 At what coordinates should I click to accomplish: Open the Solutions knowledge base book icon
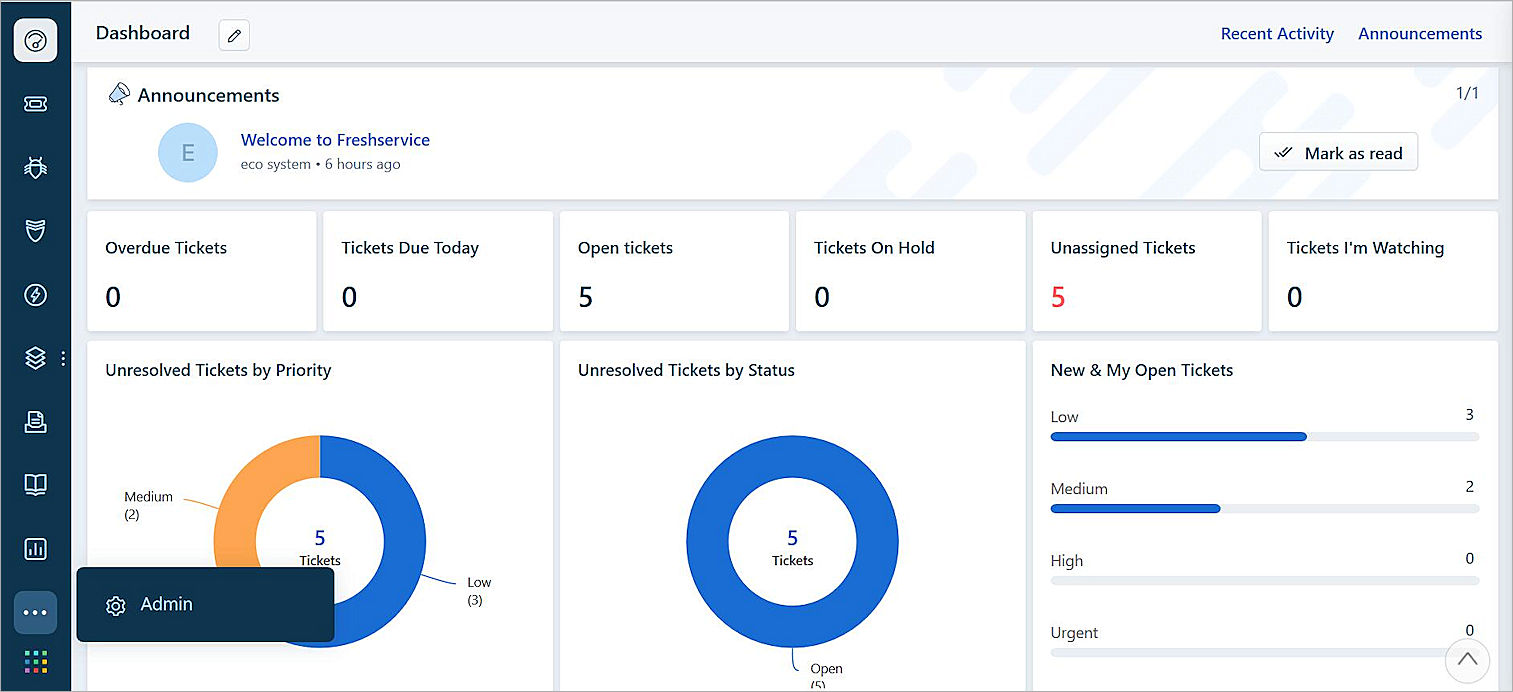tap(35, 484)
